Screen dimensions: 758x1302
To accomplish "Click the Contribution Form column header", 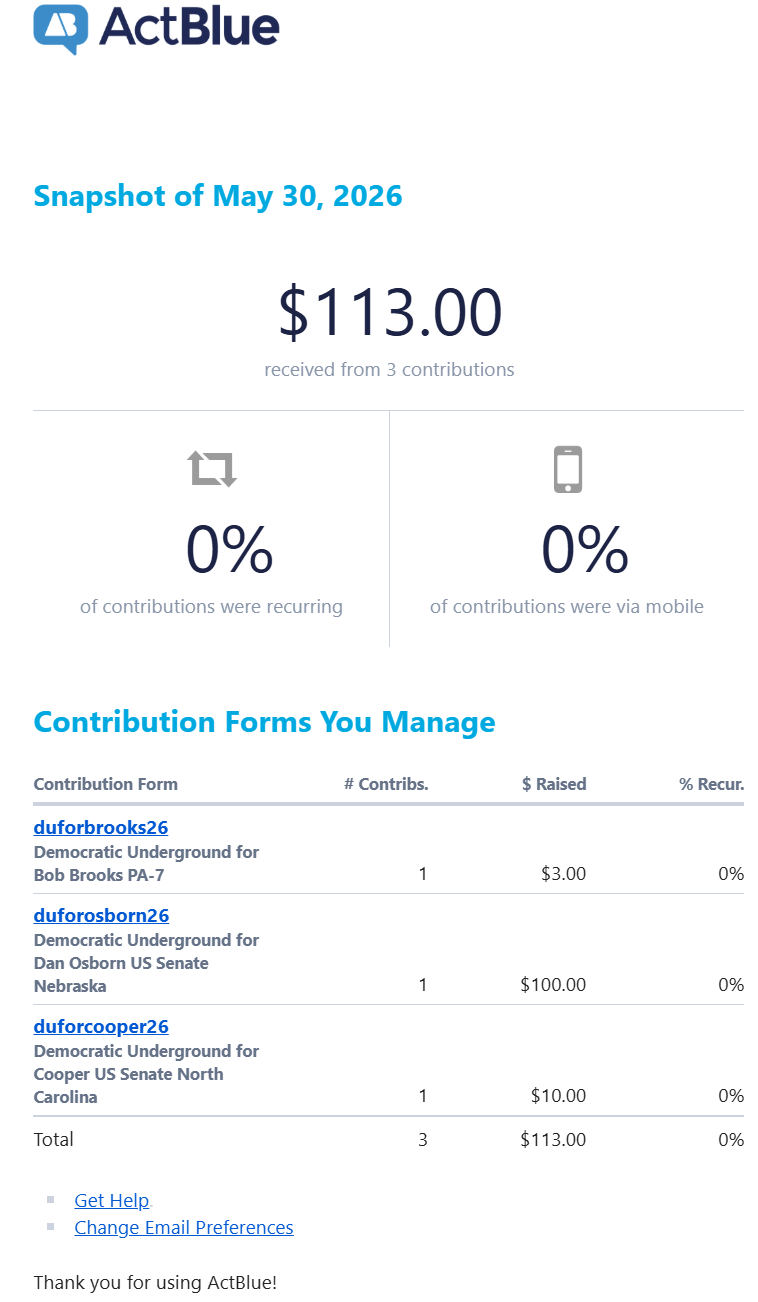I will pos(106,784).
